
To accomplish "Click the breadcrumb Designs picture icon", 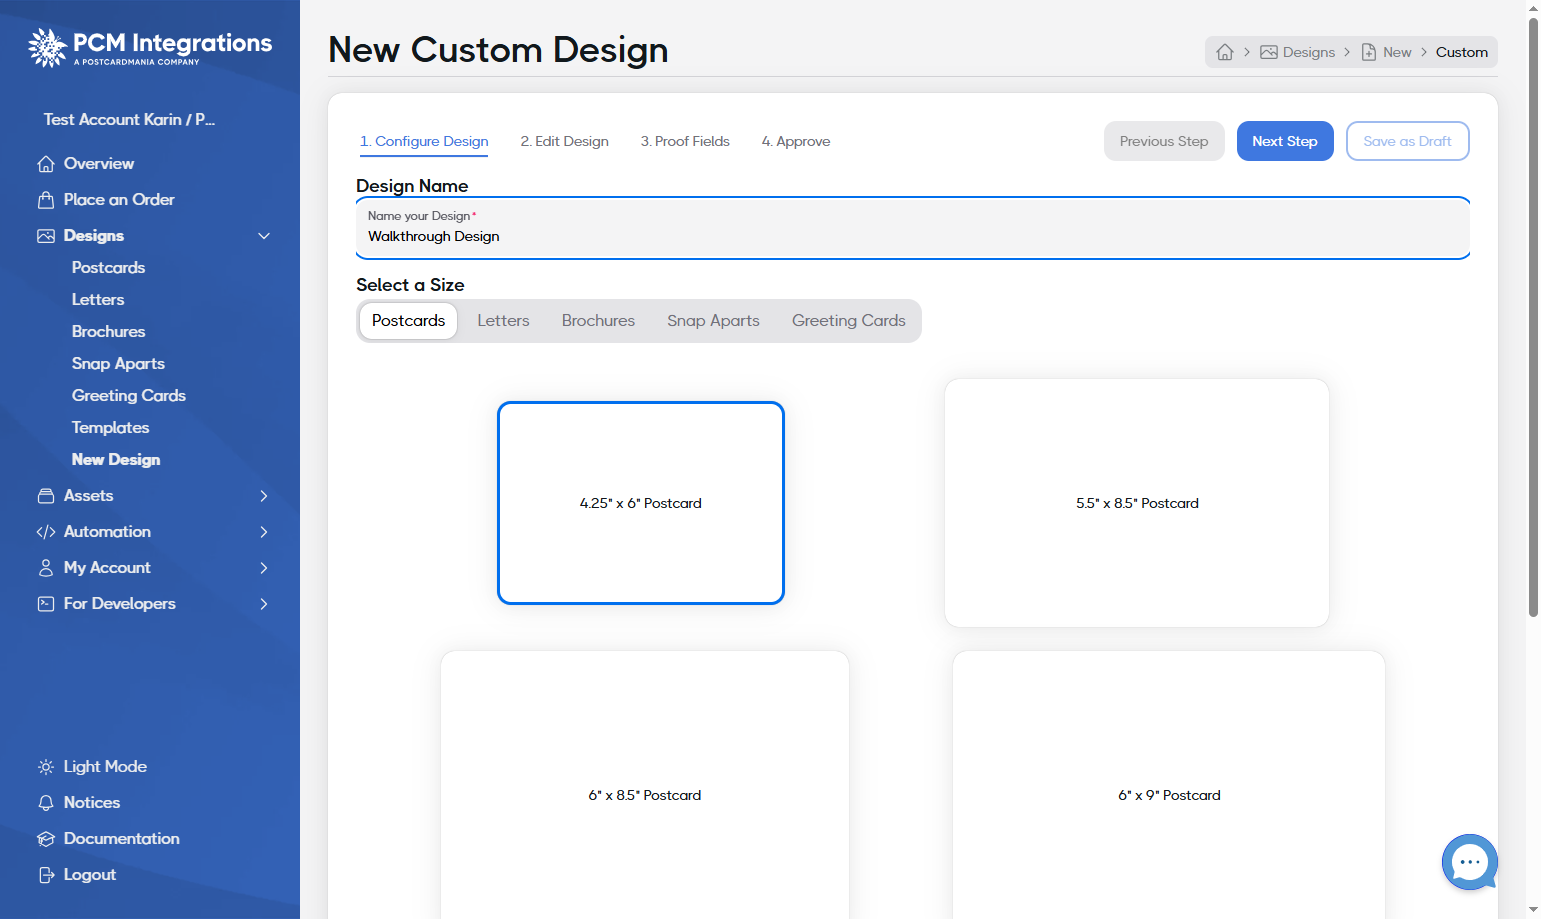I will [1269, 52].
